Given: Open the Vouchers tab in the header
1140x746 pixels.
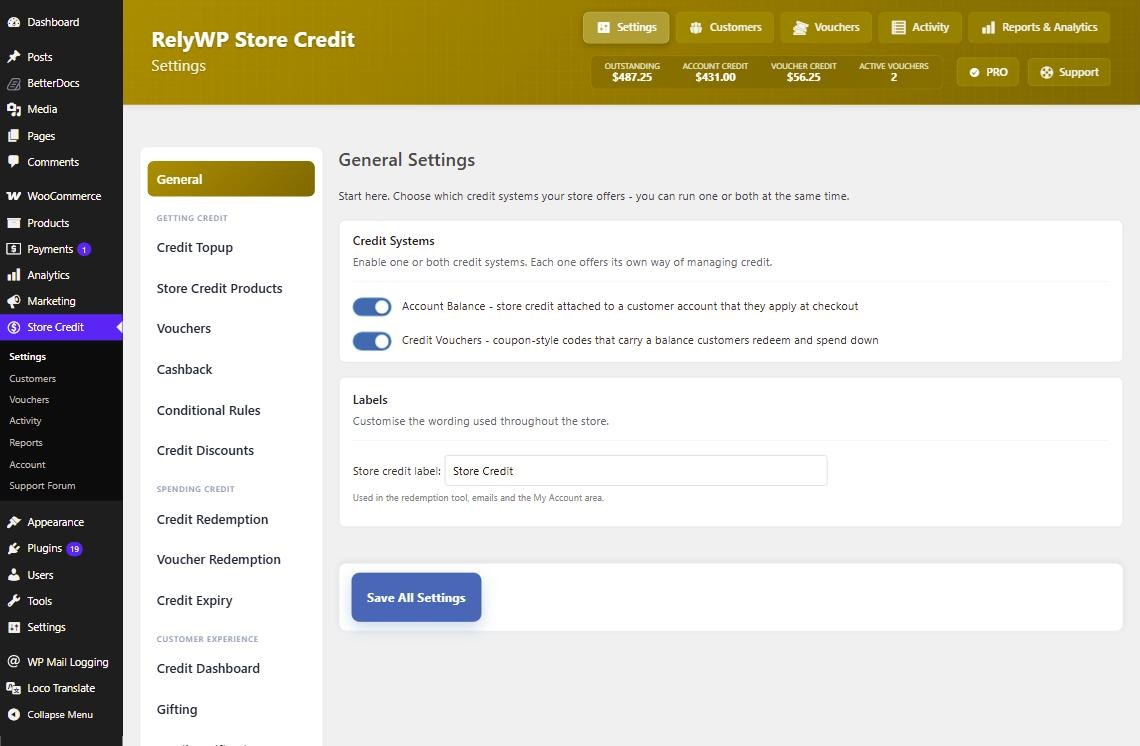Looking at the screenshot, I should (x=825, y=28).
